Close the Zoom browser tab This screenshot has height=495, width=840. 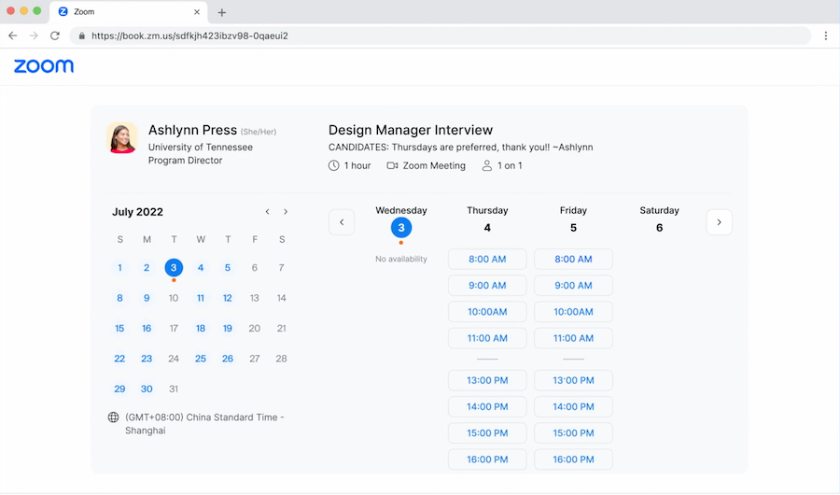197,12
